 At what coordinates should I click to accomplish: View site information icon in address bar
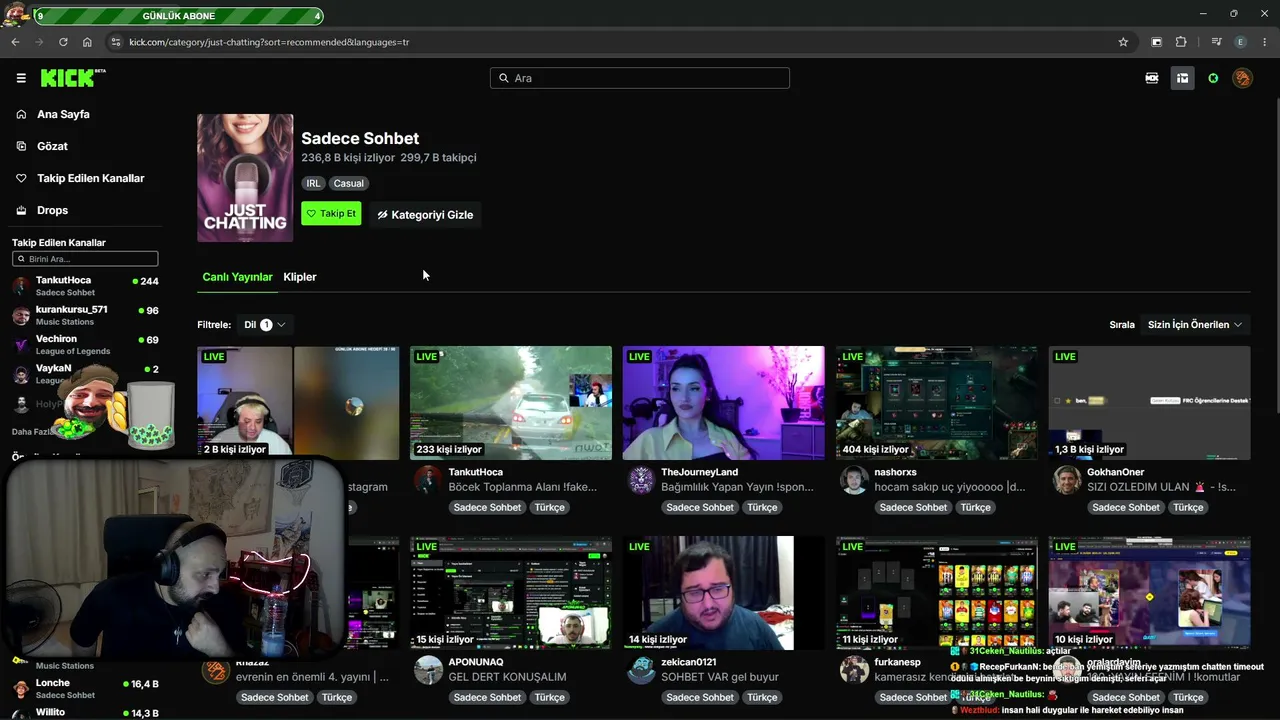[x=116, y=42]
